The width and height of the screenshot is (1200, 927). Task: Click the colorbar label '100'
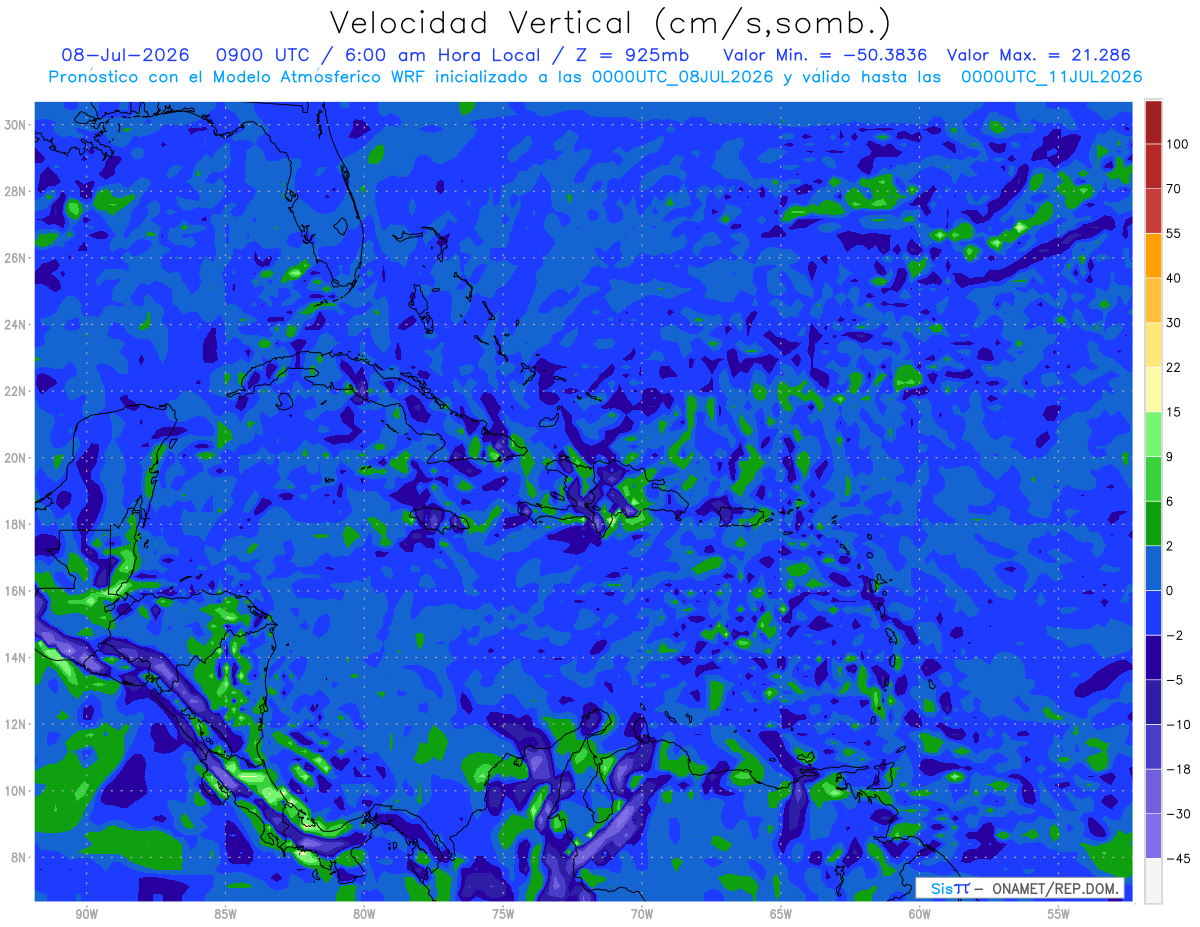click(1178, 144)
